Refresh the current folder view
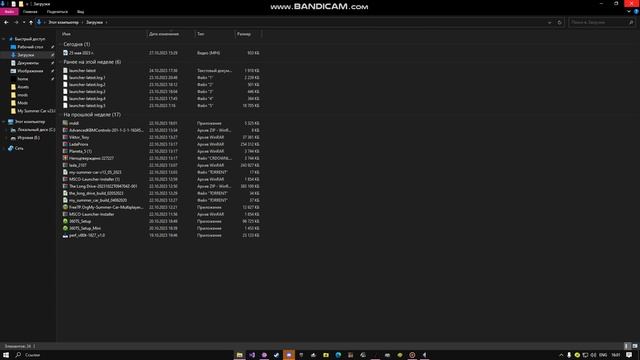 [560, 22]
